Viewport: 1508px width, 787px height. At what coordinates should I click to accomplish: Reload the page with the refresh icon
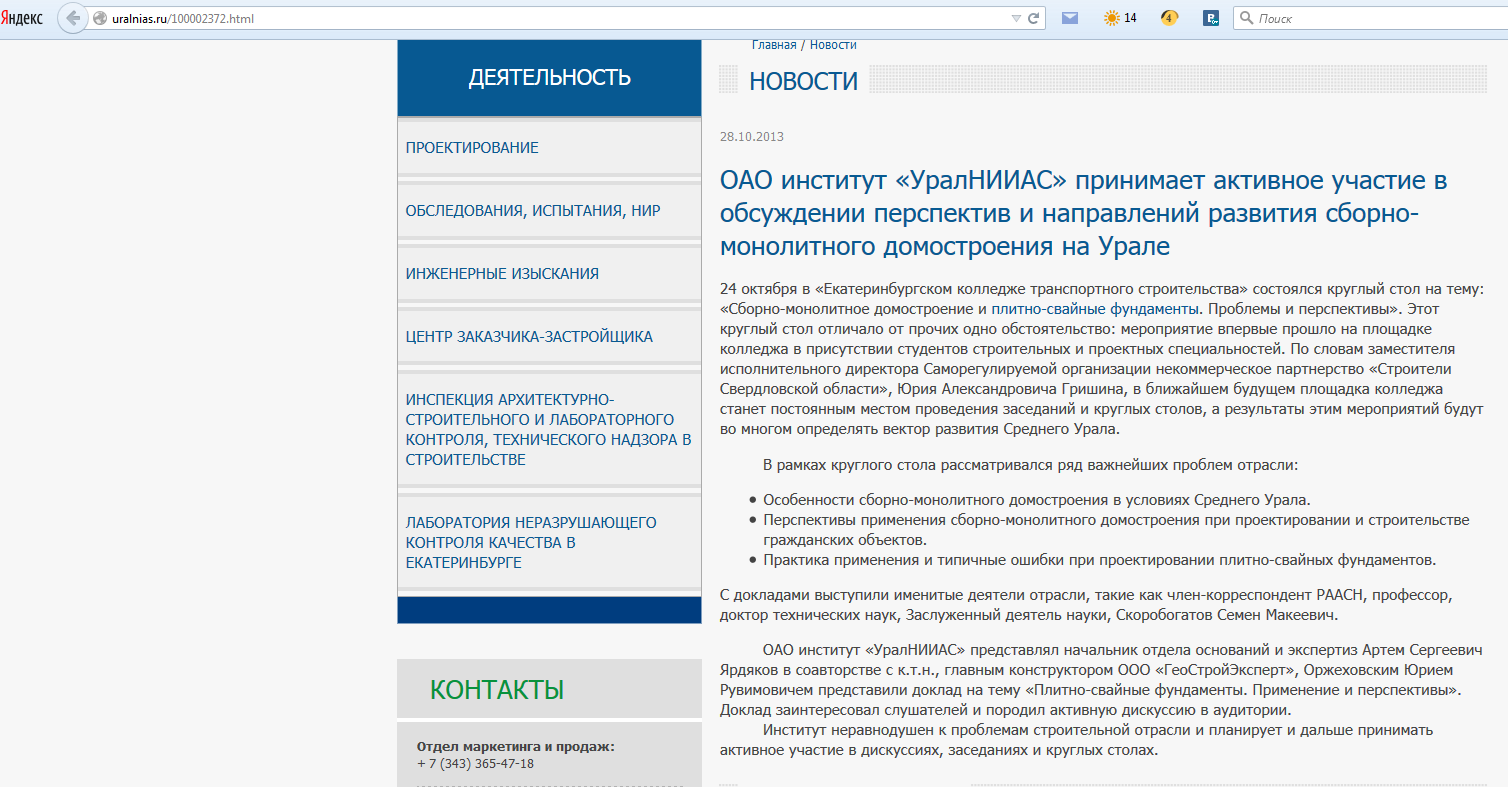[x=1035, y=18]
